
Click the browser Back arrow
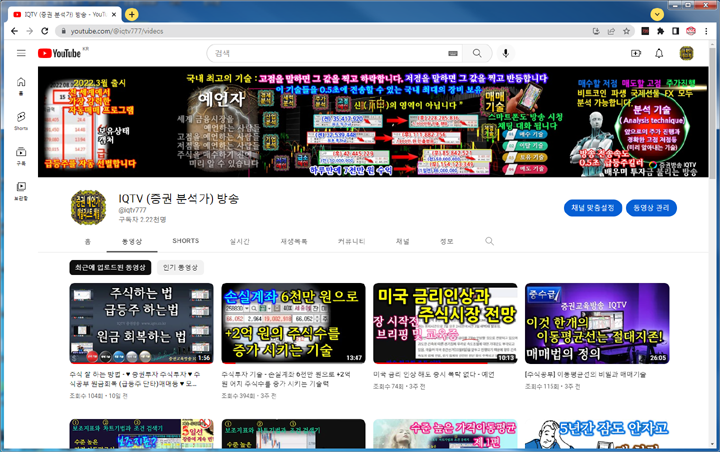point(14,31)
